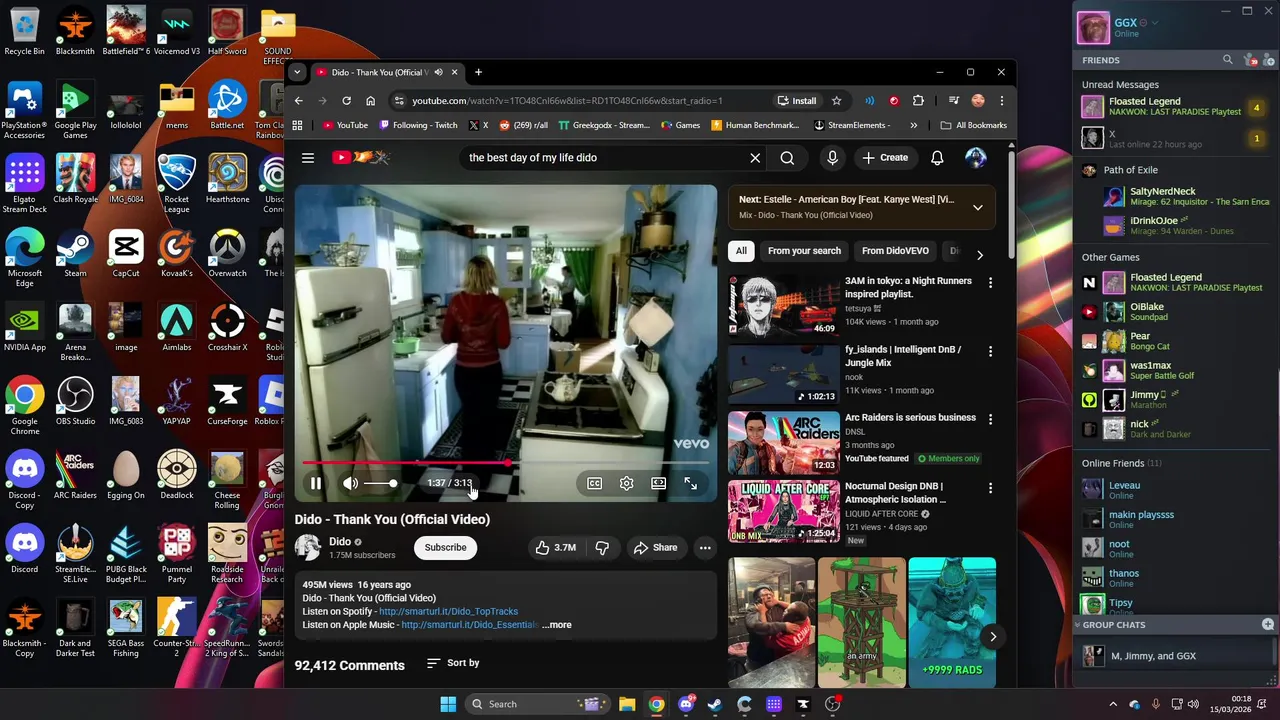Go back in Chrome
The height and width of the screenshot is (720, 1280).
(x=298, y=101)
